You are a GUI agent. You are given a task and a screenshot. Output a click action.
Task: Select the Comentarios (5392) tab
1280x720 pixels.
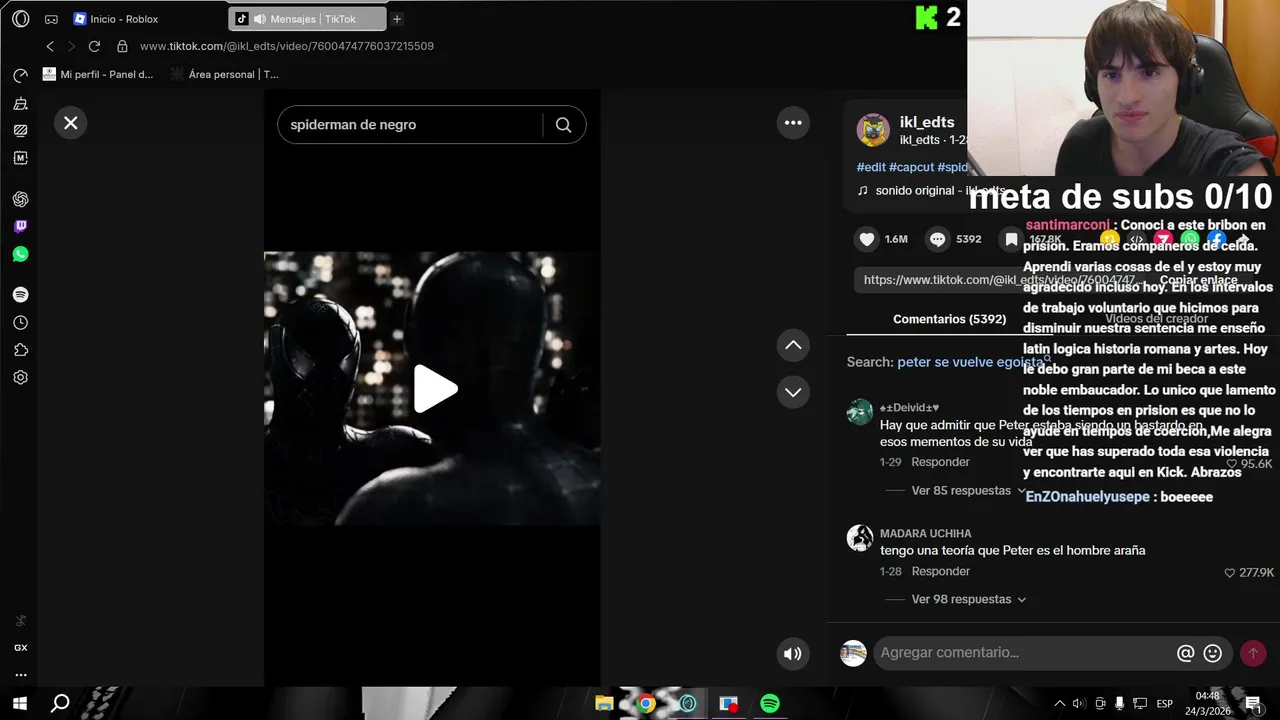(949, 319)
